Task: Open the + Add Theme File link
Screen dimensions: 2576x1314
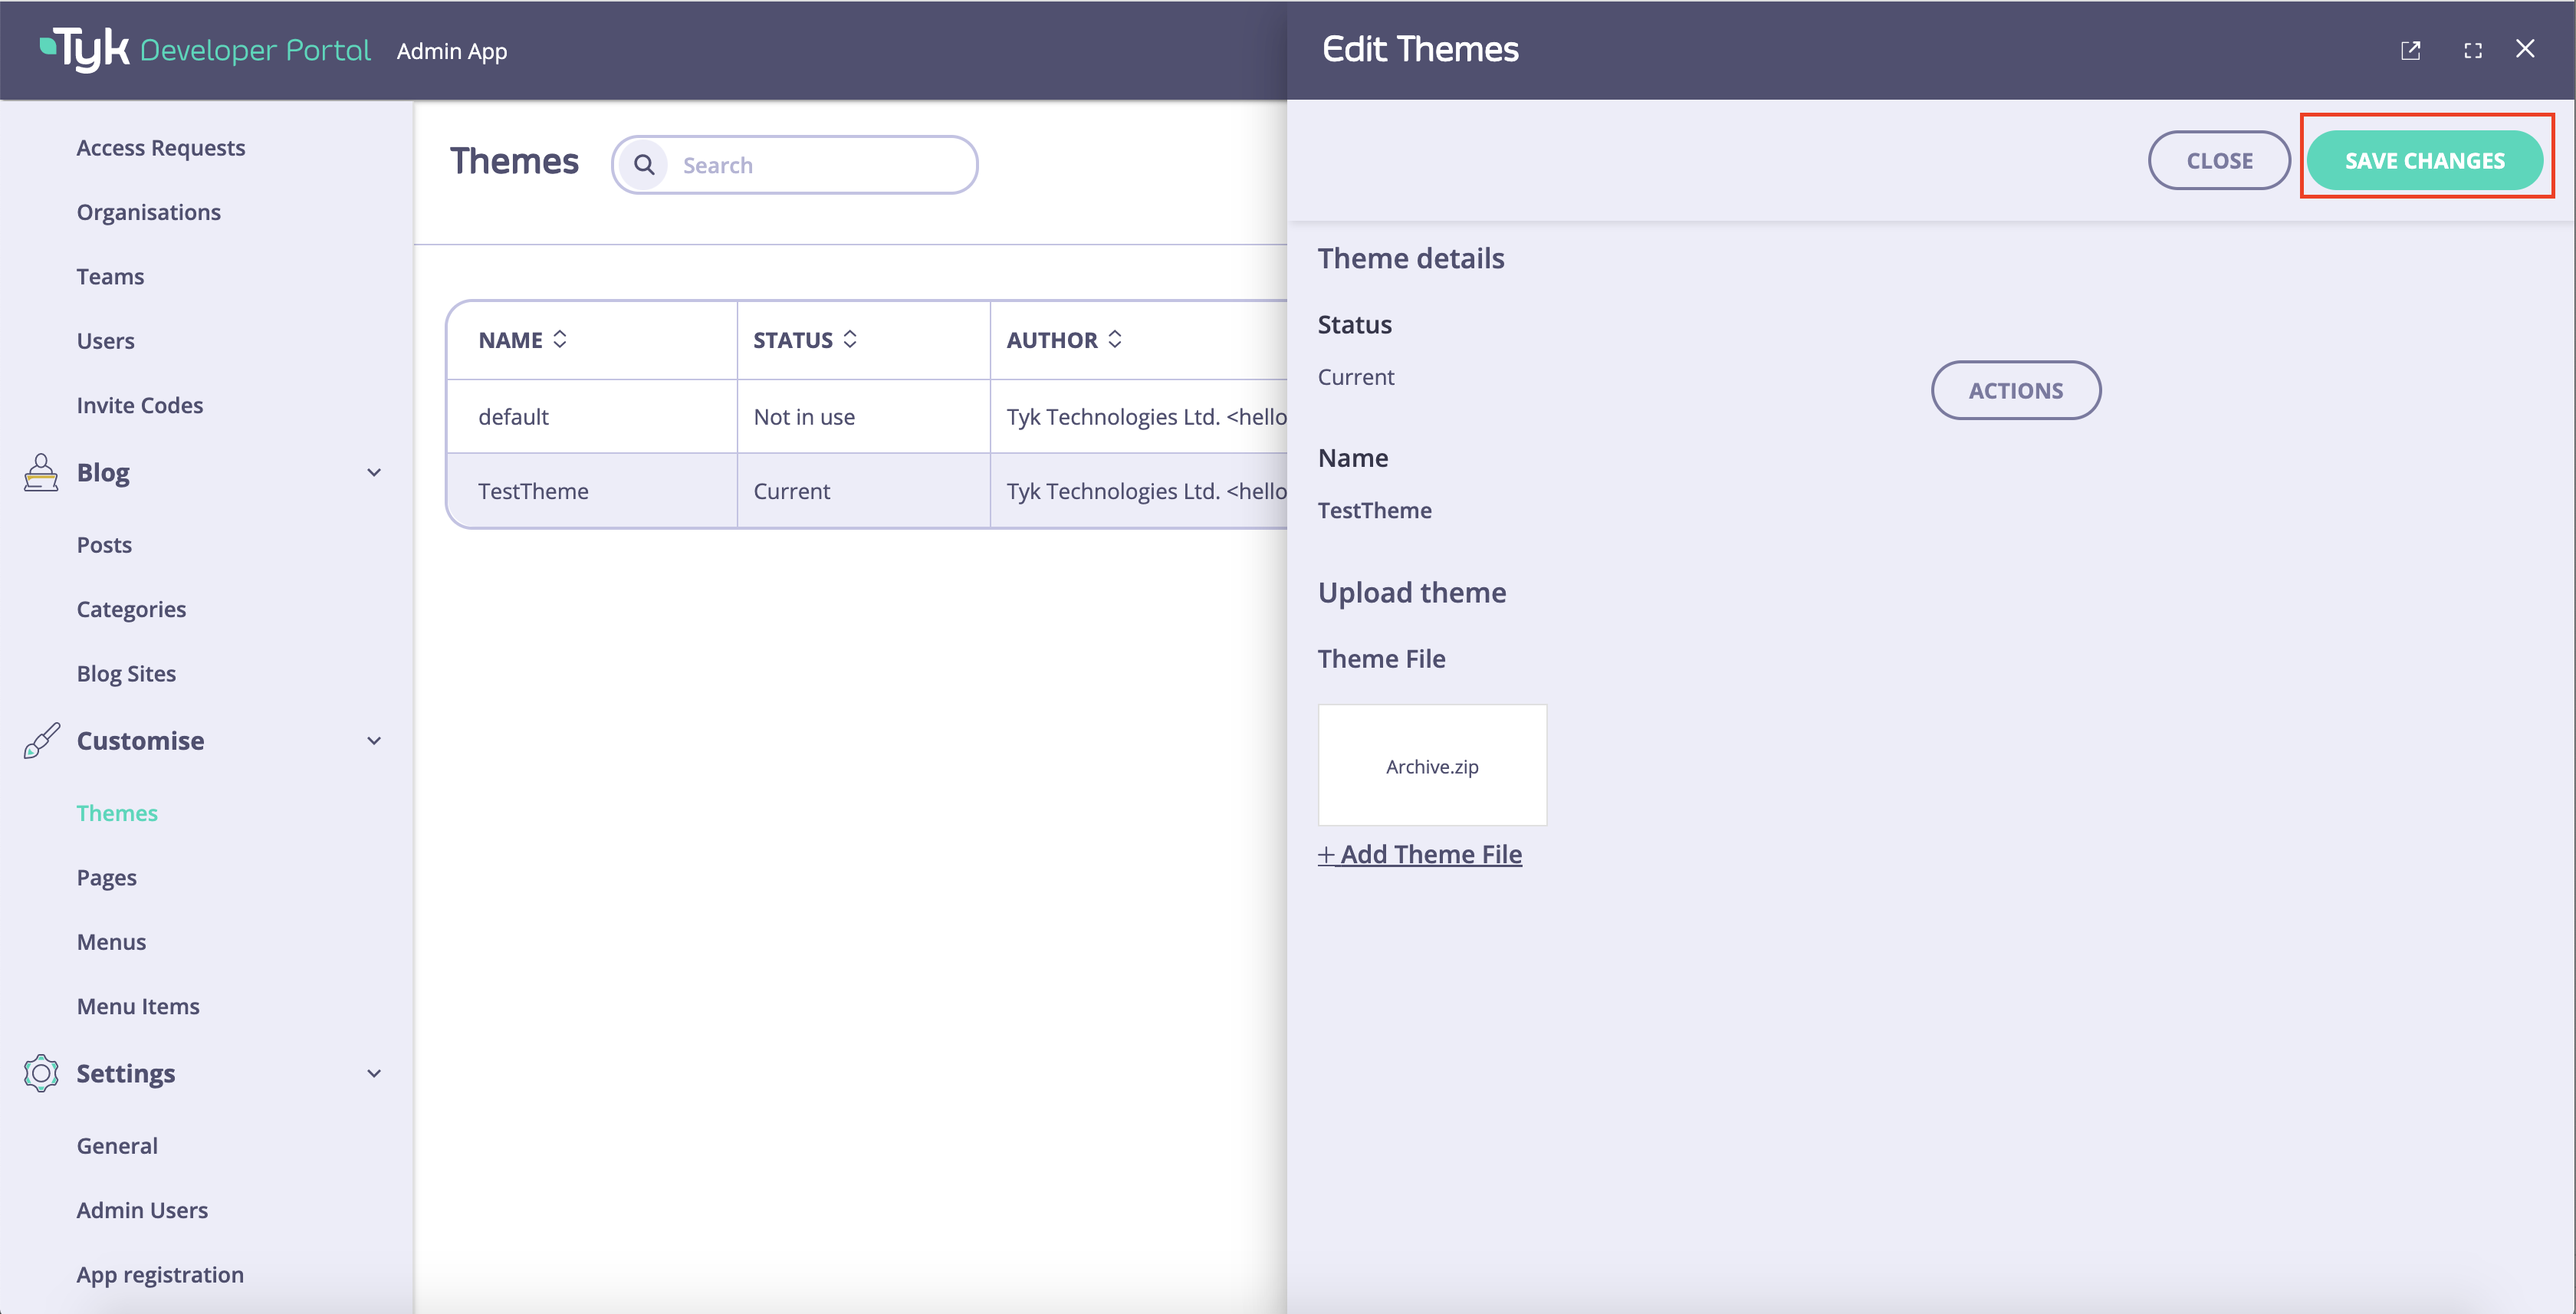Action: (1420, 854)
